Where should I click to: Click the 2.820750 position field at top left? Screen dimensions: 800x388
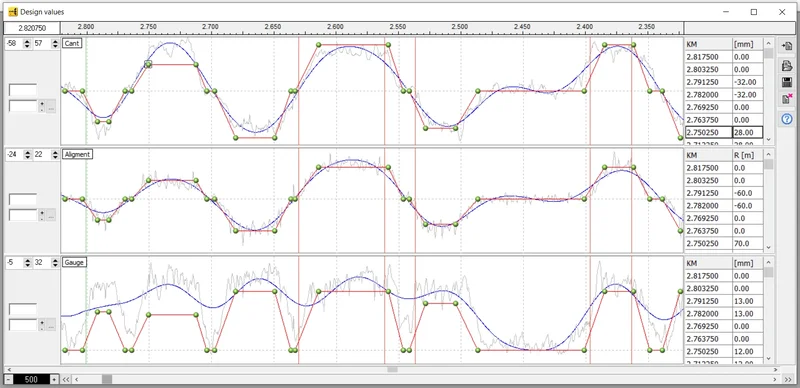tap(32, 29)
